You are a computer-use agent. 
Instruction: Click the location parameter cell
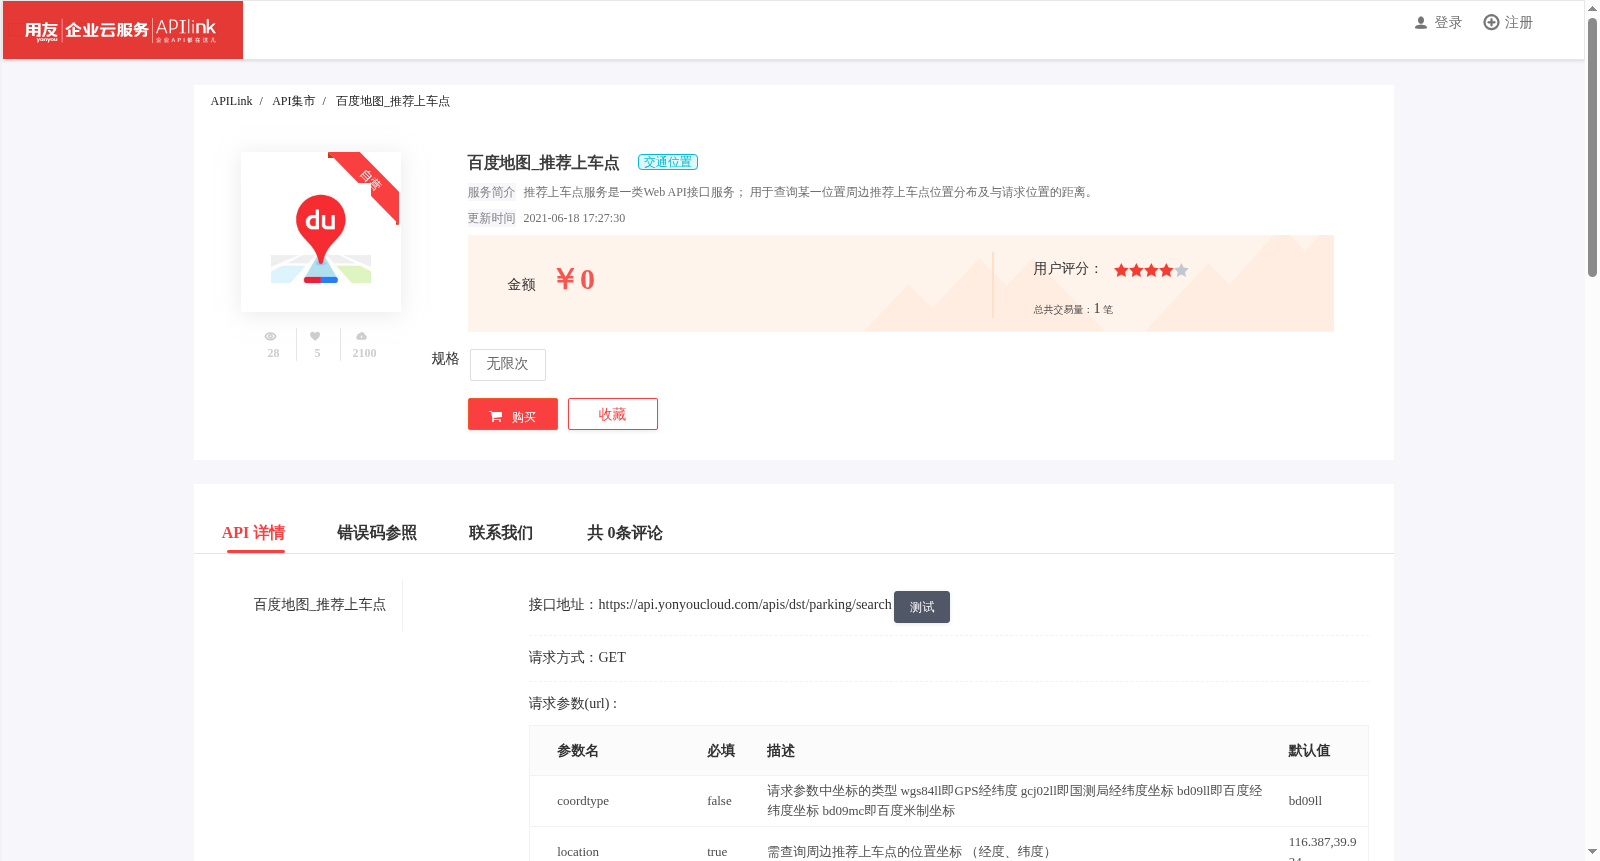[578, 852]
